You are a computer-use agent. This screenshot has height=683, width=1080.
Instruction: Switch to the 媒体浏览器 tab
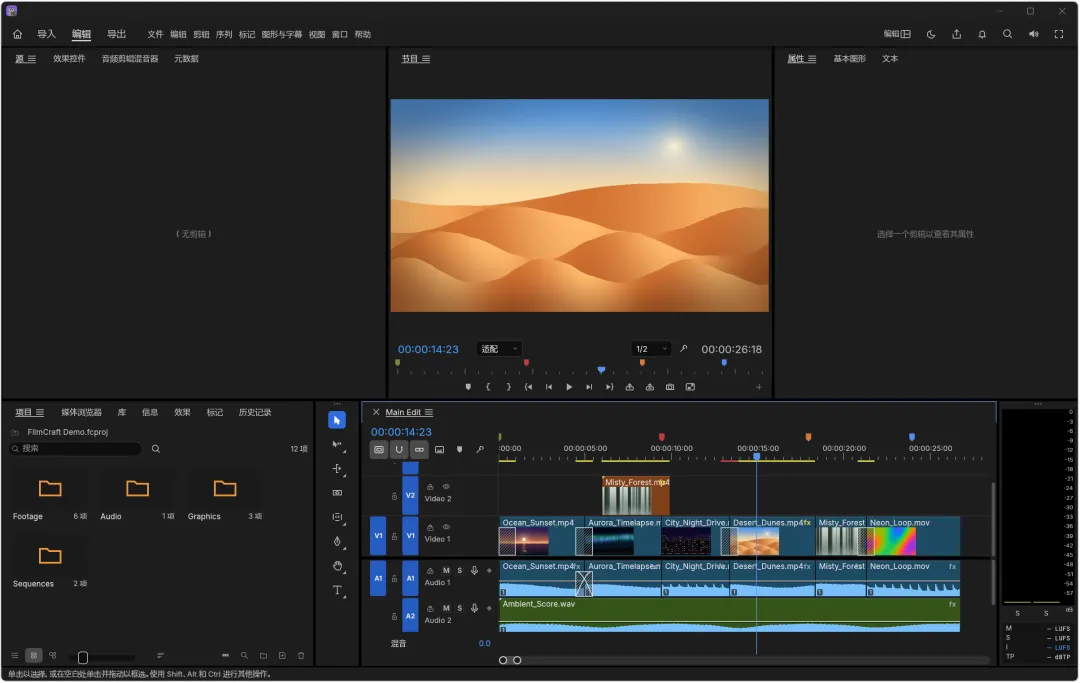click(x=81, y=412)
